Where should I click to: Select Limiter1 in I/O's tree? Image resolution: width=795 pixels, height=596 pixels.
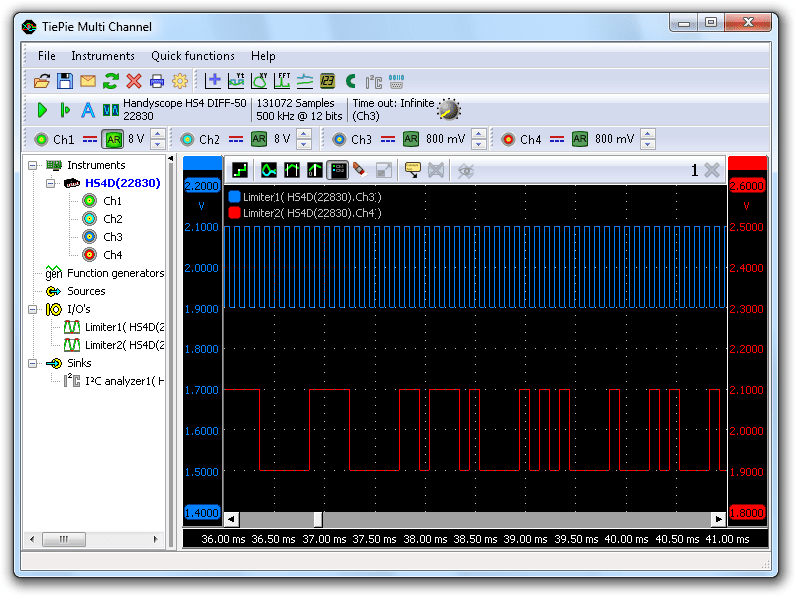click(x=124, y=327)
